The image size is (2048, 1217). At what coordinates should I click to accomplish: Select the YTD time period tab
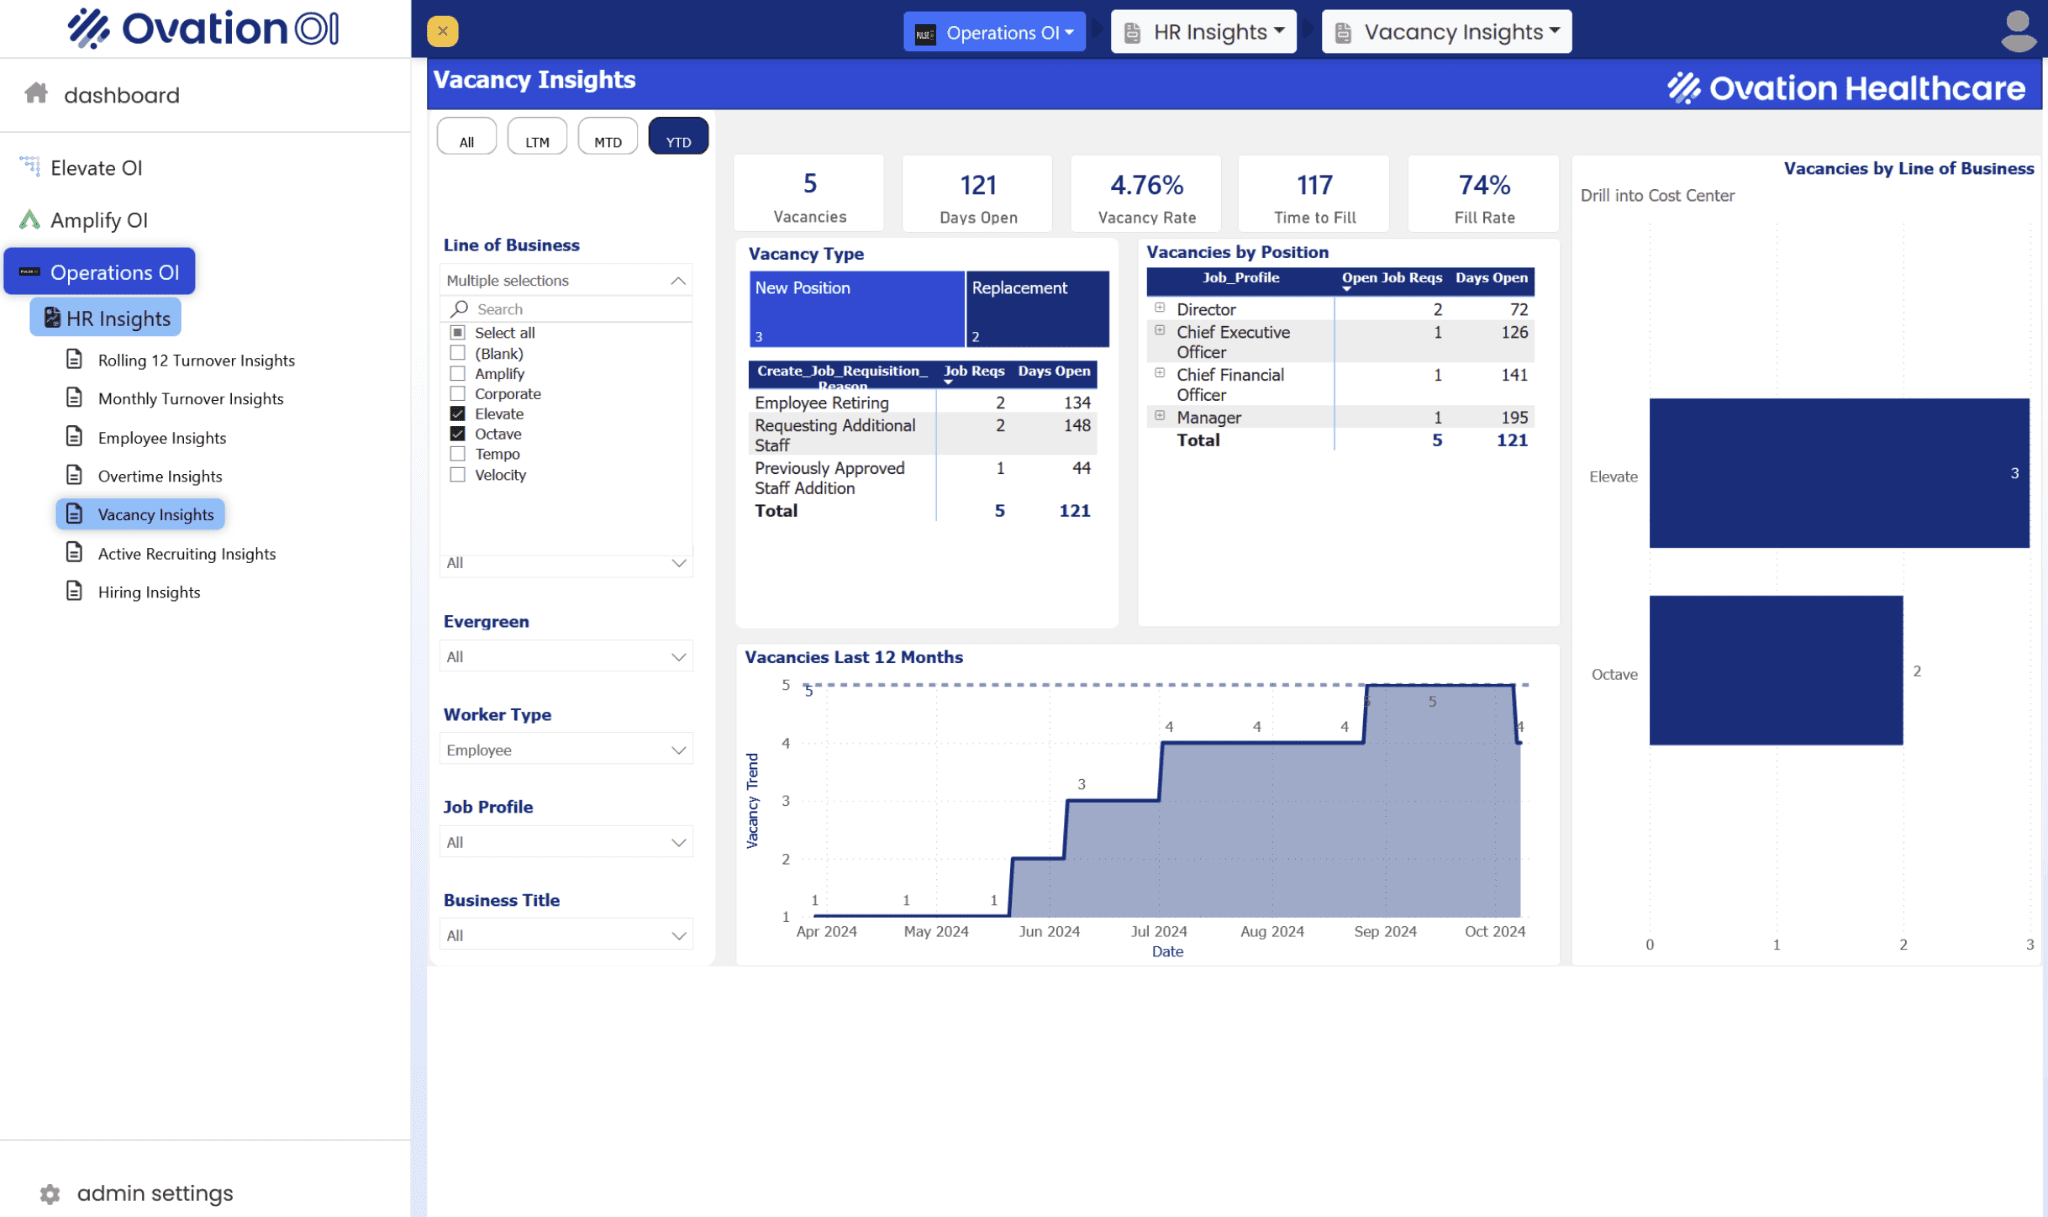(678, 137)
